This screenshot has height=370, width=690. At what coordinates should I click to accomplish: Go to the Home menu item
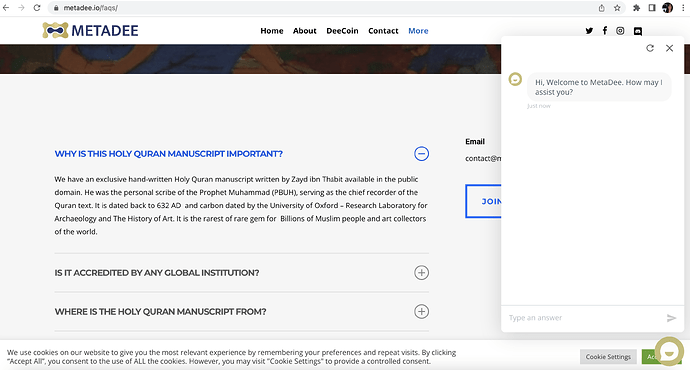(272, 31)
